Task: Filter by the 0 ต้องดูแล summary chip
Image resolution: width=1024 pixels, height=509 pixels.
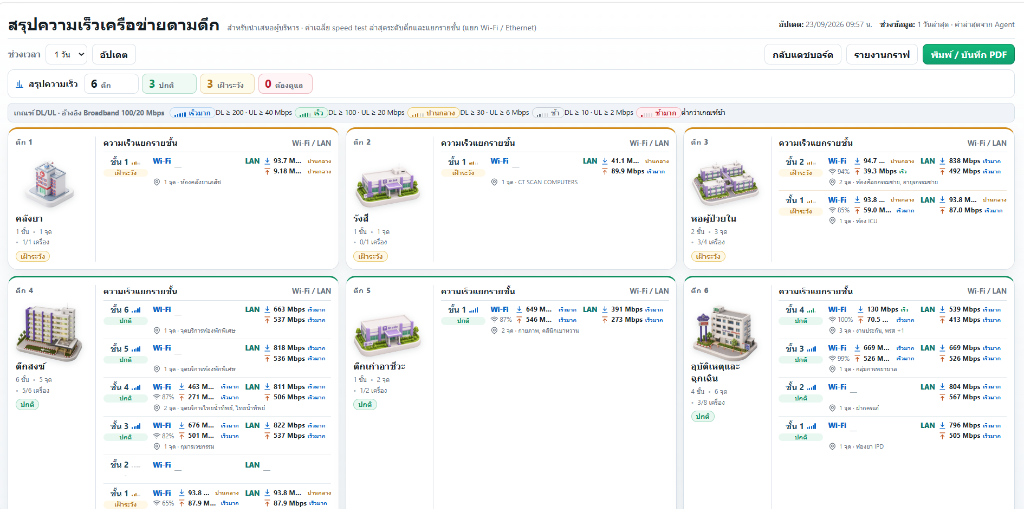Action: (x=285, y=84)
